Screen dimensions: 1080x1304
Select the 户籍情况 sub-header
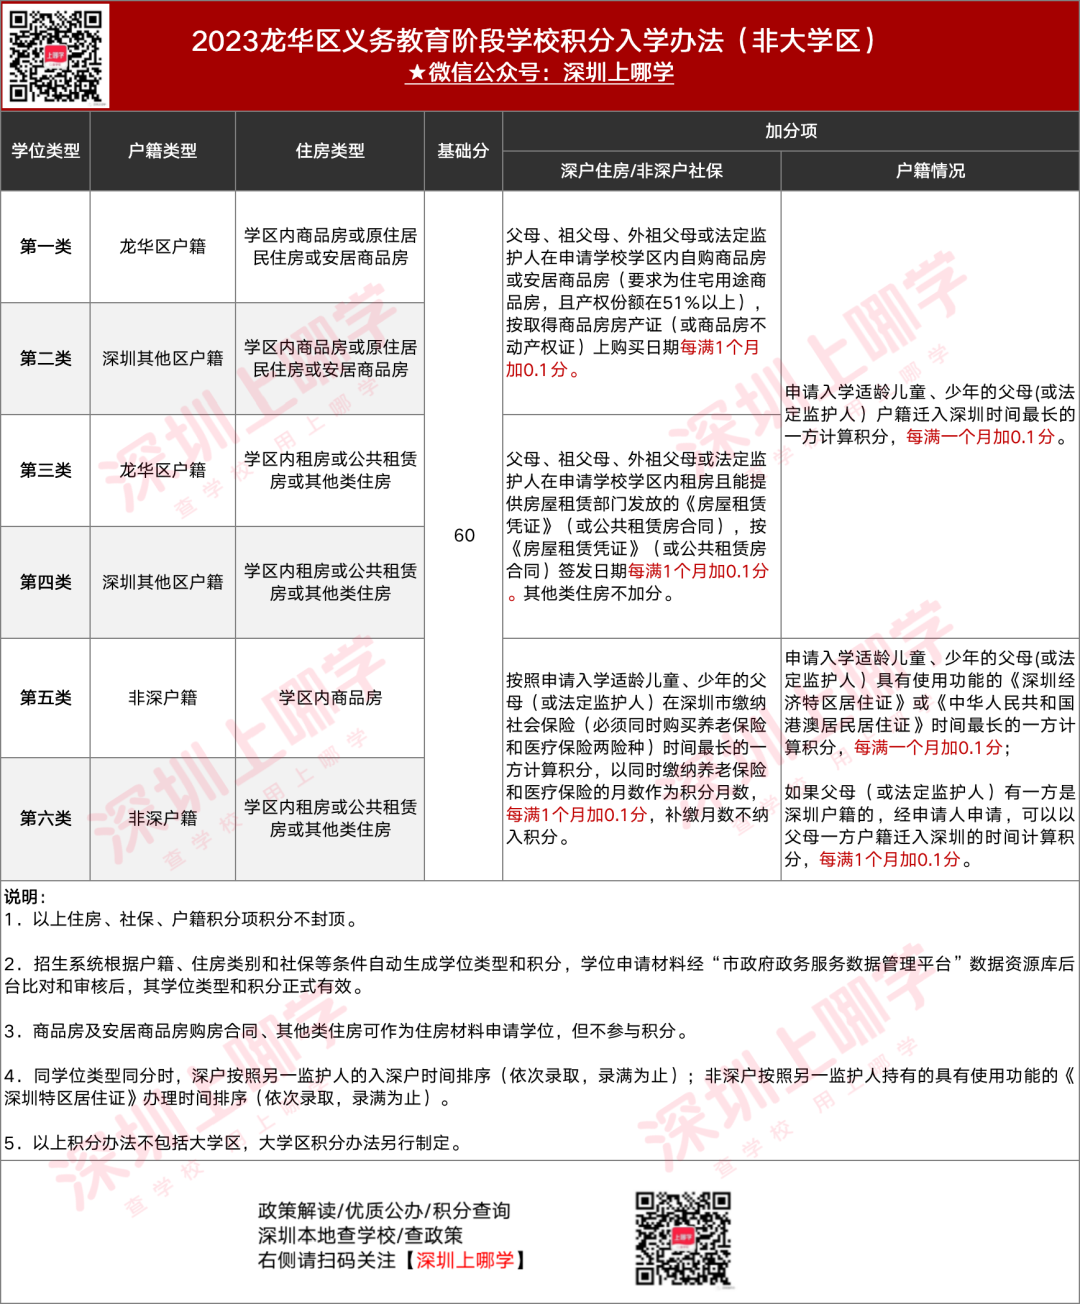click(x=930, y=171)
